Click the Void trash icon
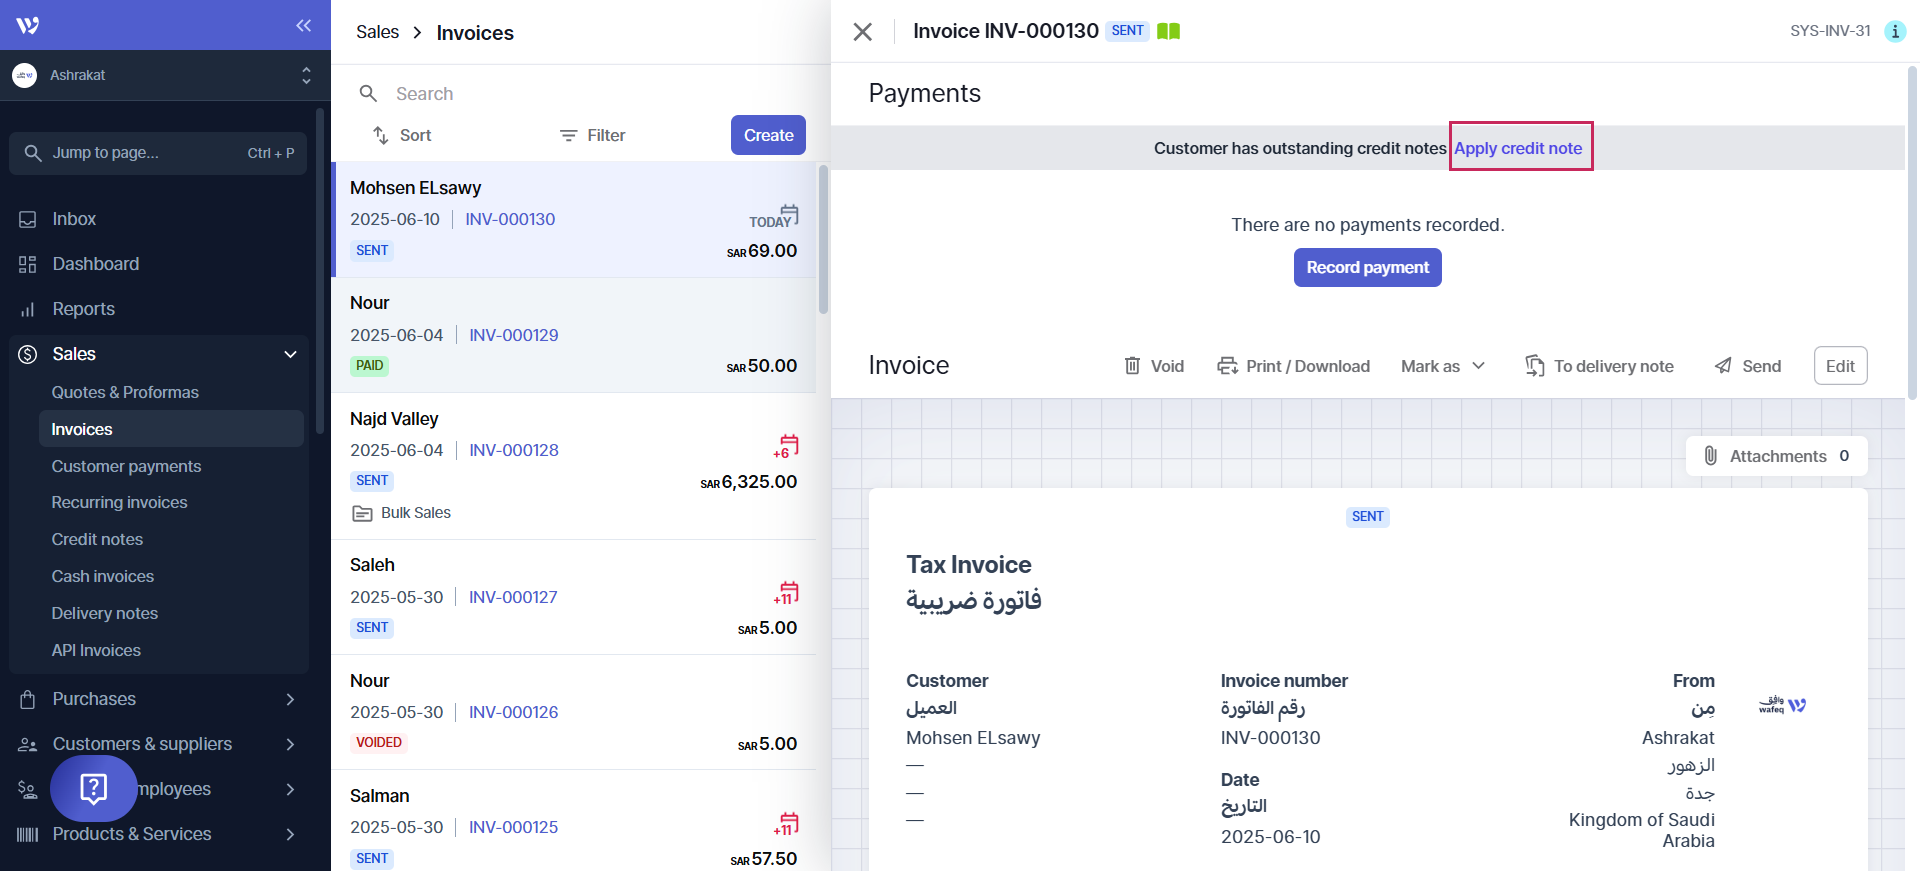This screenshot has height=871, width=1920. (1132, 366)
